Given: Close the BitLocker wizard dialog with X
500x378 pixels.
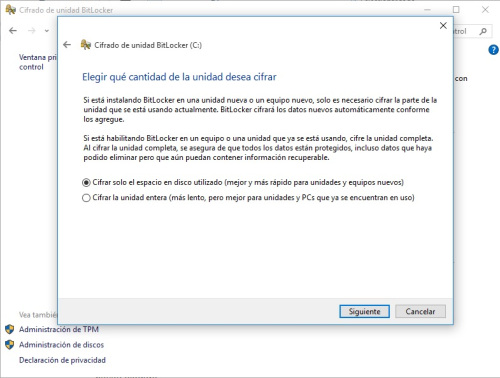Looking at the screenshot, I should pos(443,26).
